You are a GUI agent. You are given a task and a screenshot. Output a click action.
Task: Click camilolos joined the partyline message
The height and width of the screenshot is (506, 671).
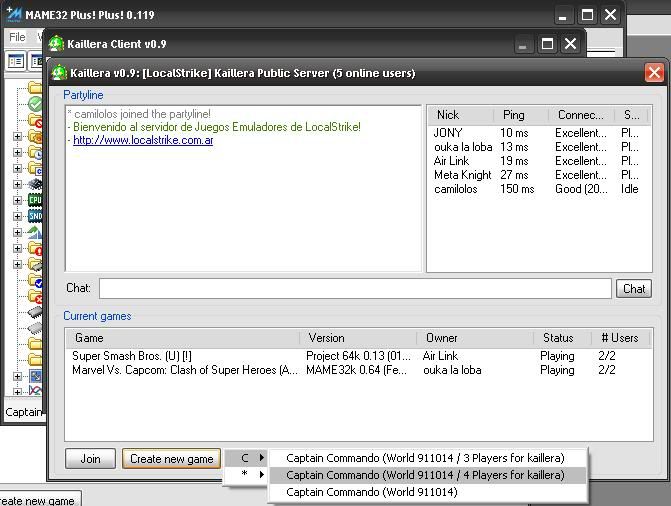142,114
